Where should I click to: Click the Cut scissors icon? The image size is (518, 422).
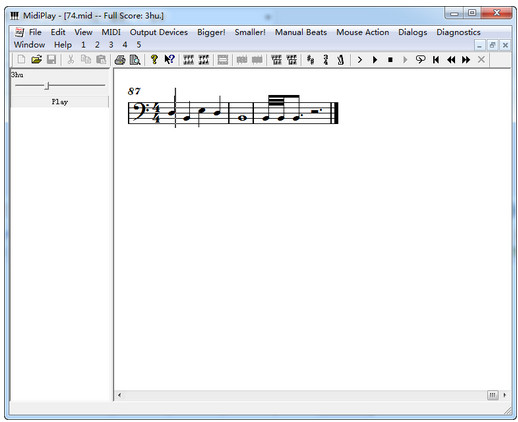(71, 60)
